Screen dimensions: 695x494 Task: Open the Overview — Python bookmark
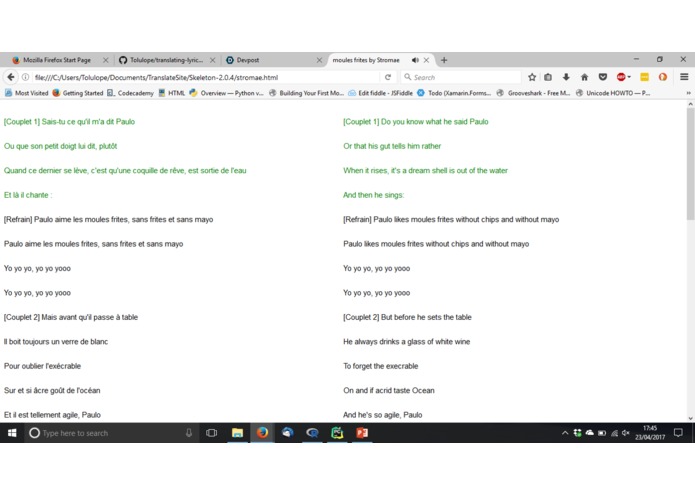226,93
